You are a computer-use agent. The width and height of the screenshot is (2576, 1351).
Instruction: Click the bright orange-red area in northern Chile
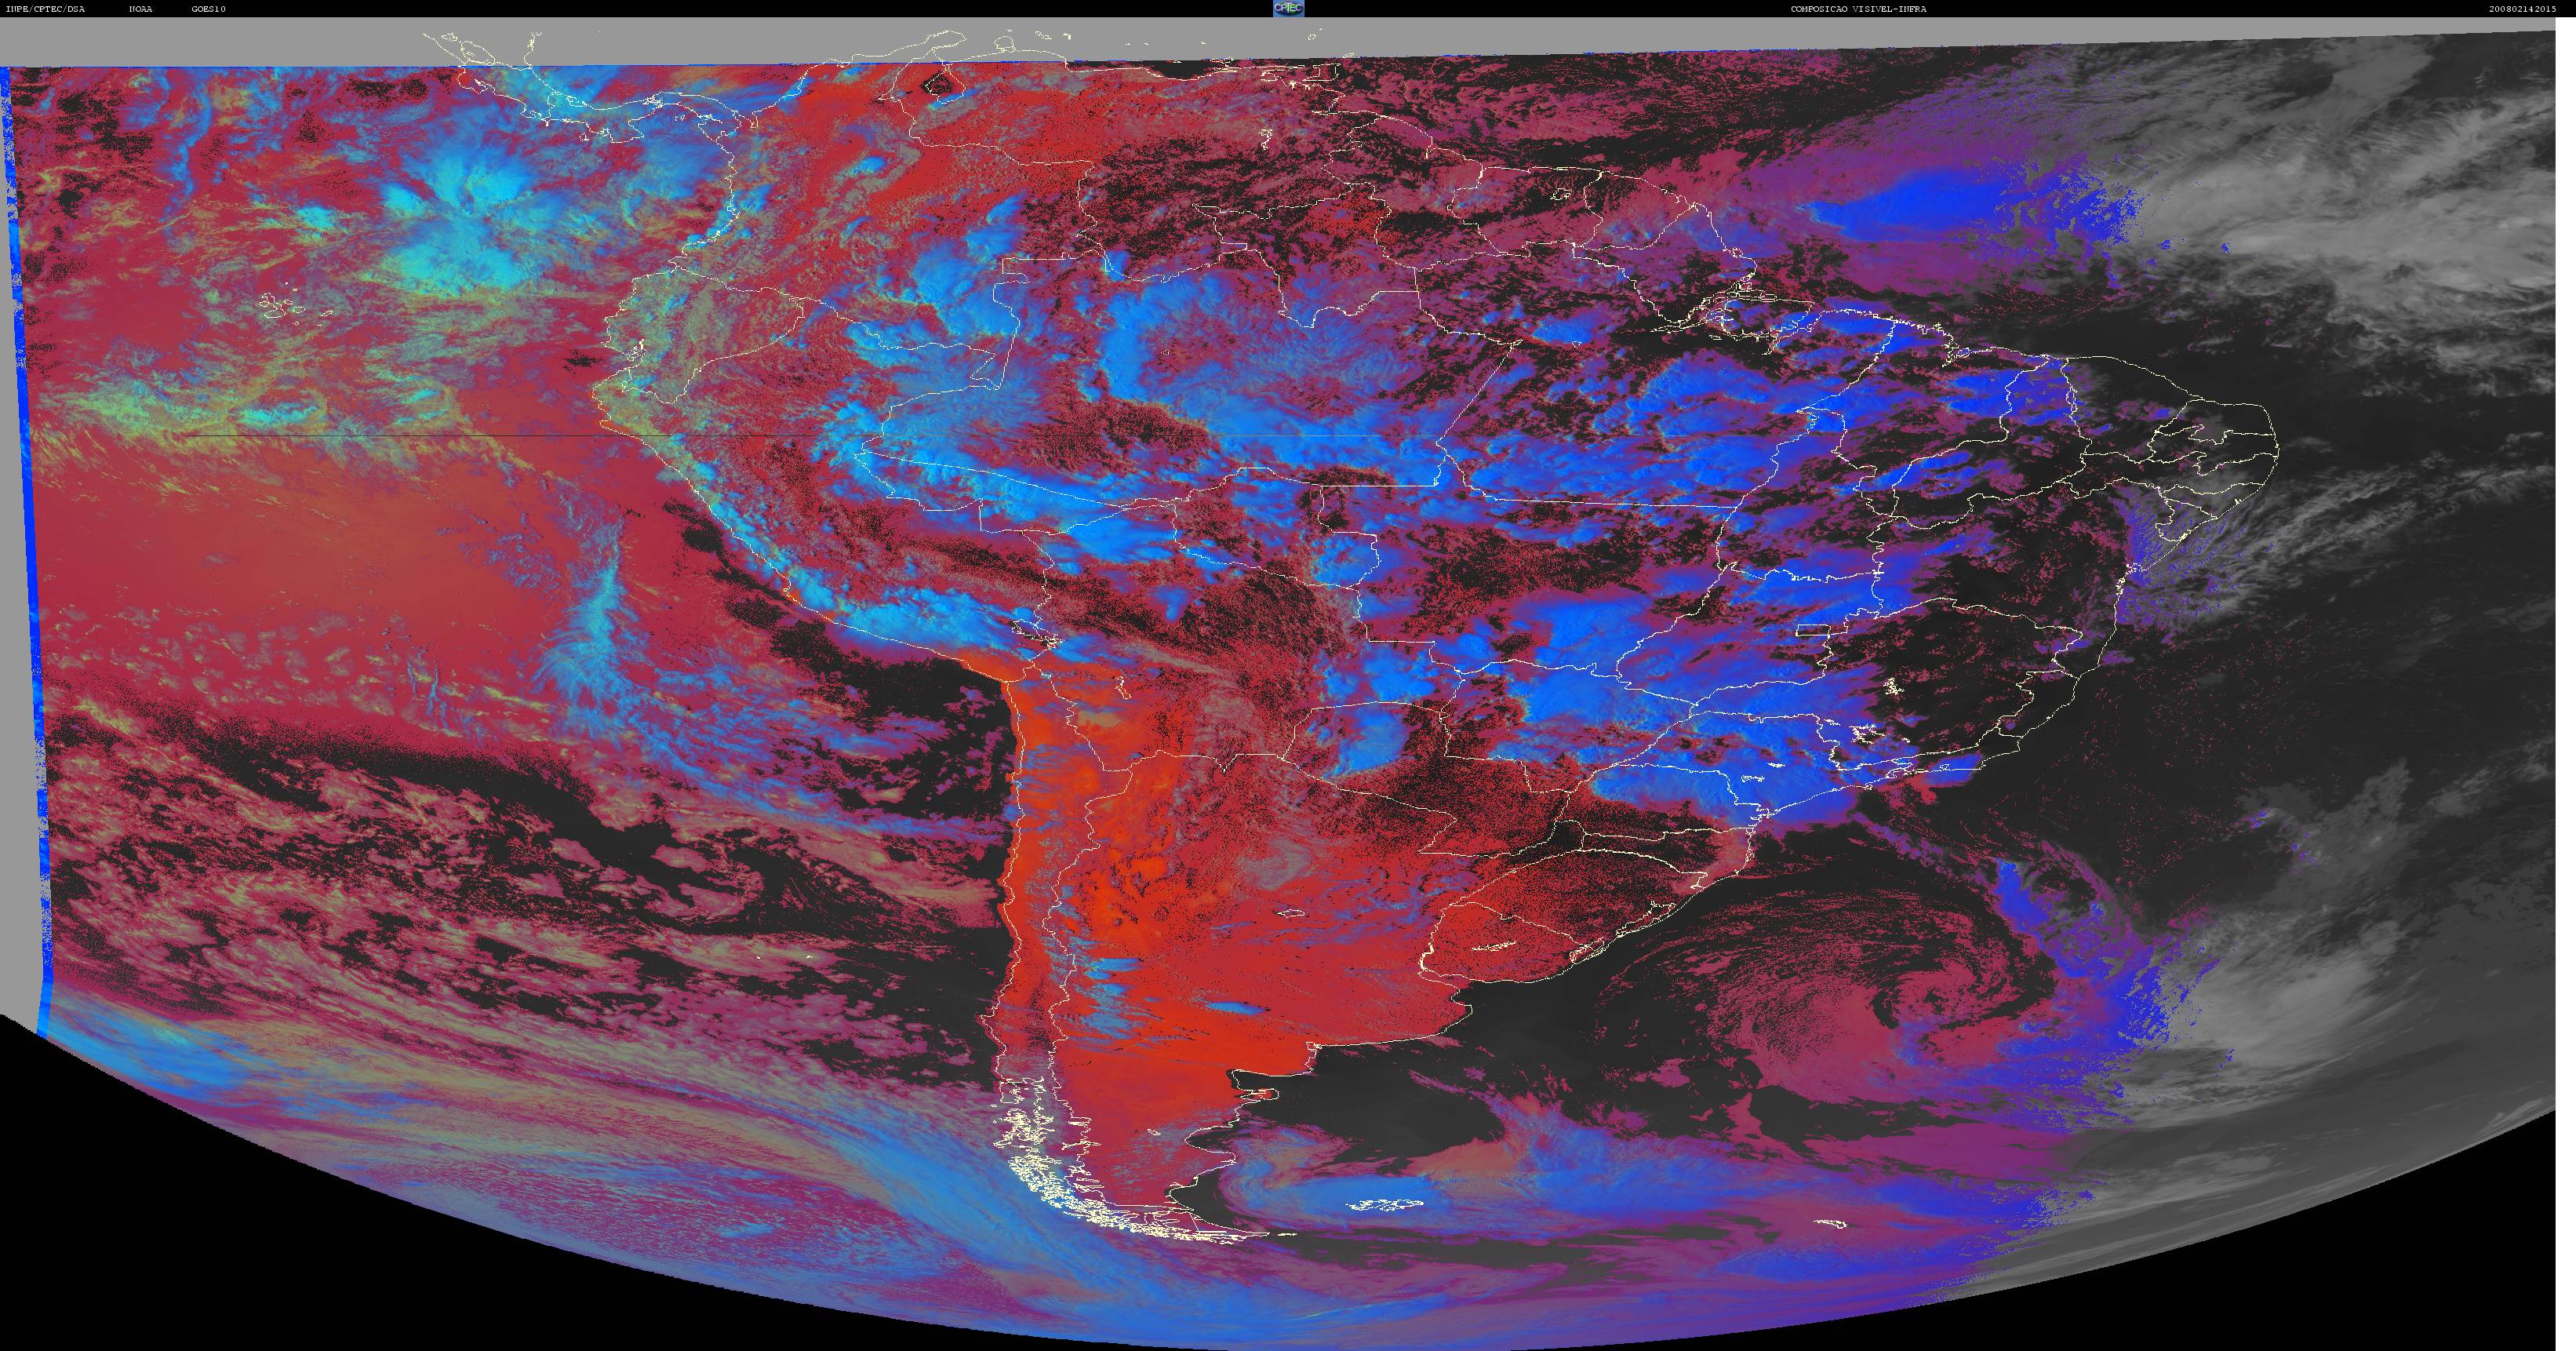pyautogui.click(x=1040, y=760)
